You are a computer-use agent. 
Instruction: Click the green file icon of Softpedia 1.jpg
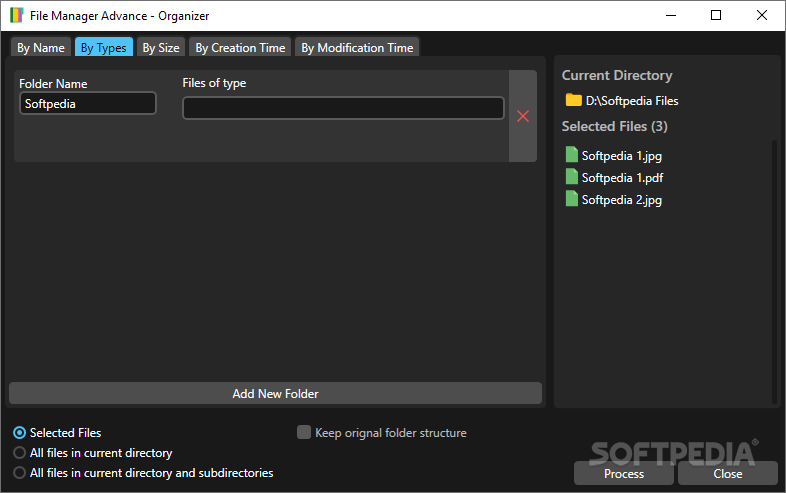click(x=571, y=154)
